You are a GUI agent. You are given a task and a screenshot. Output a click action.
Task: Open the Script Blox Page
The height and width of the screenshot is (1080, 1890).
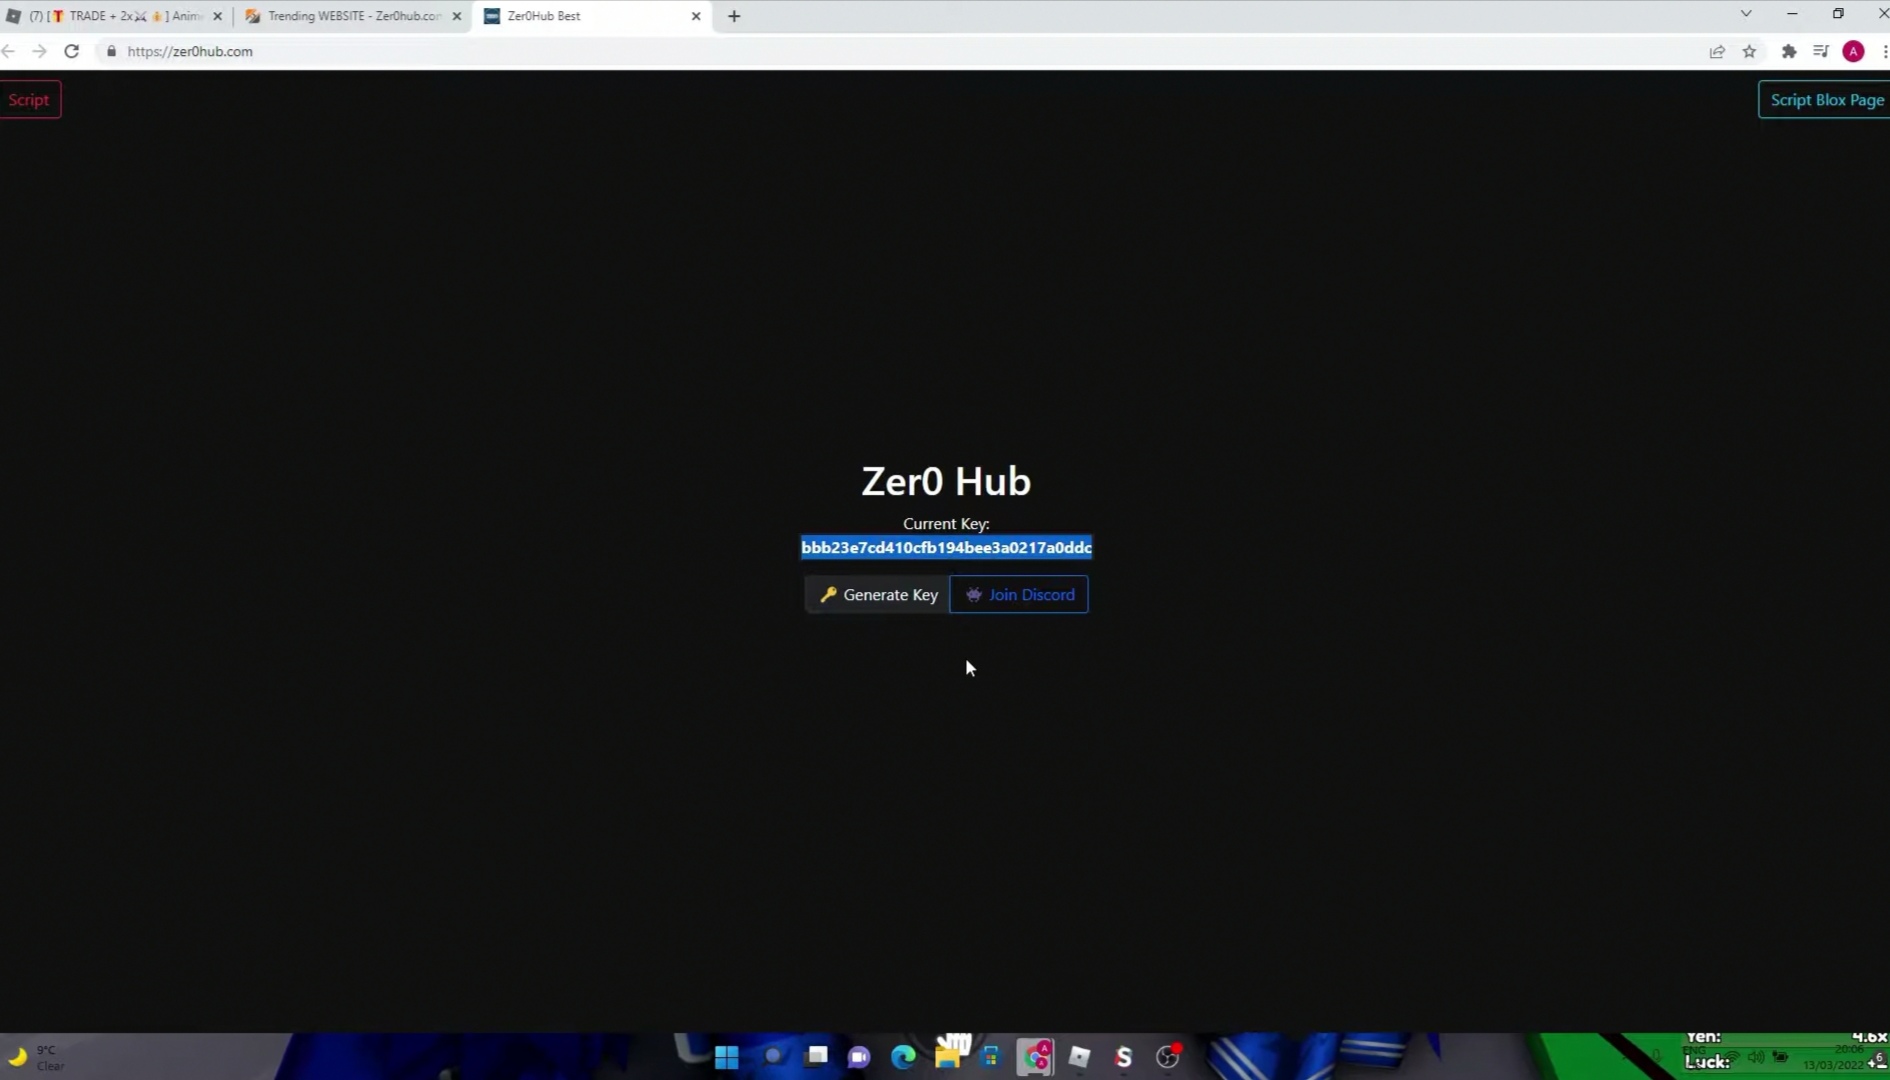tap(1826, 99)
